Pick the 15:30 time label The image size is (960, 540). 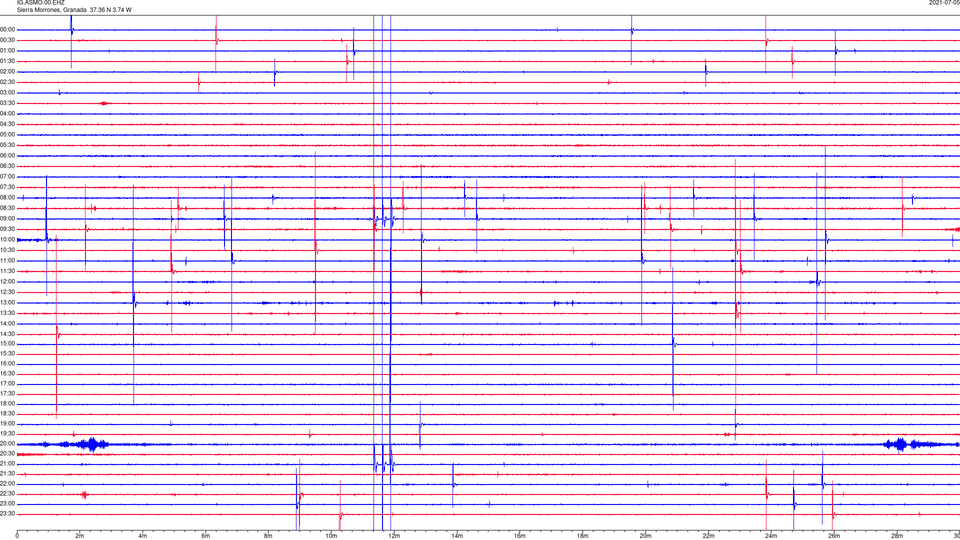click(8, 354)
